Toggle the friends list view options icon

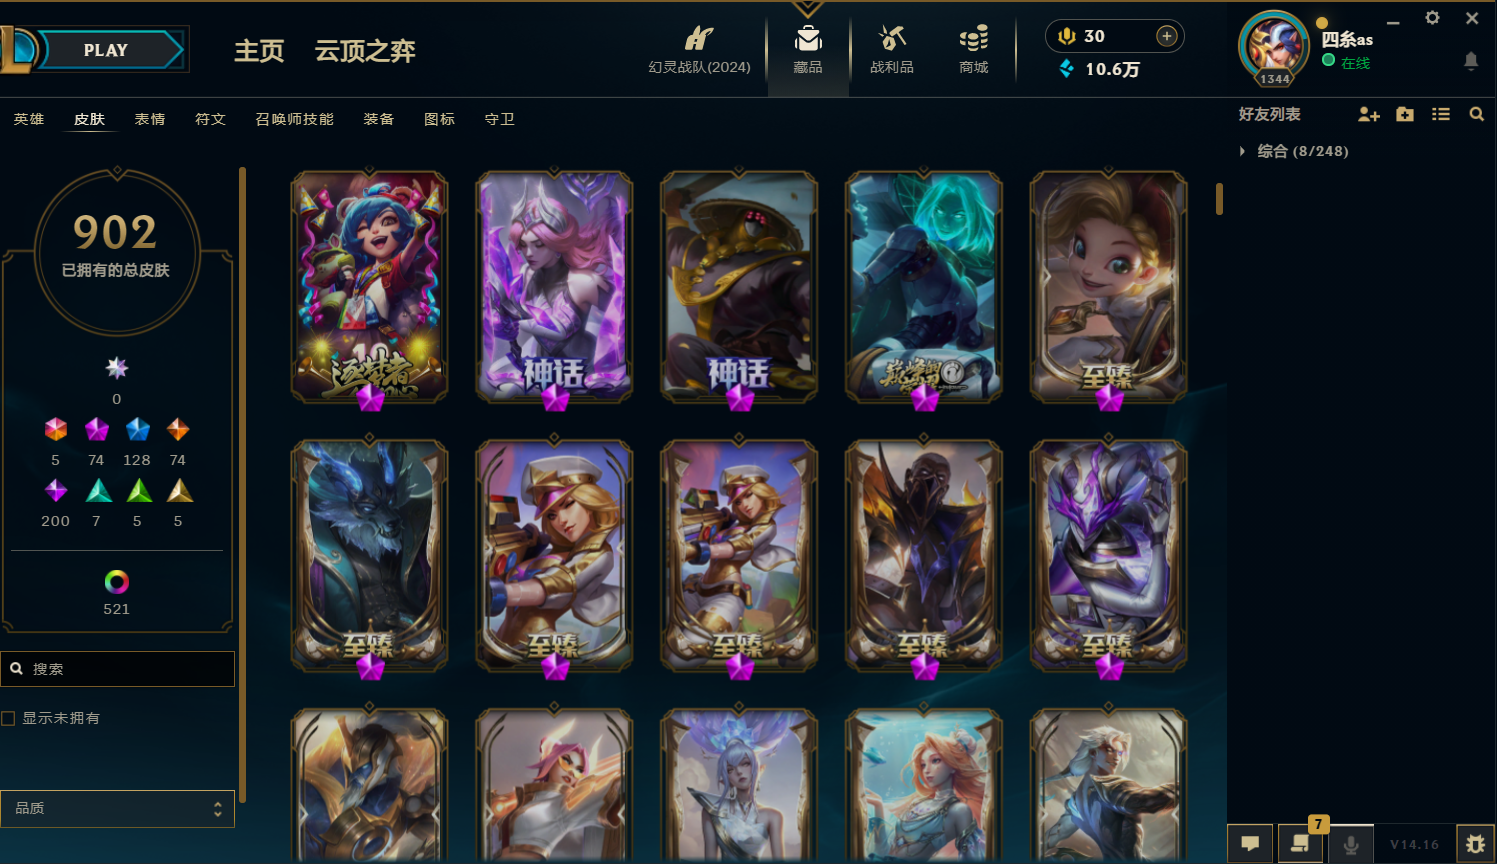(x=1441, y=115)
